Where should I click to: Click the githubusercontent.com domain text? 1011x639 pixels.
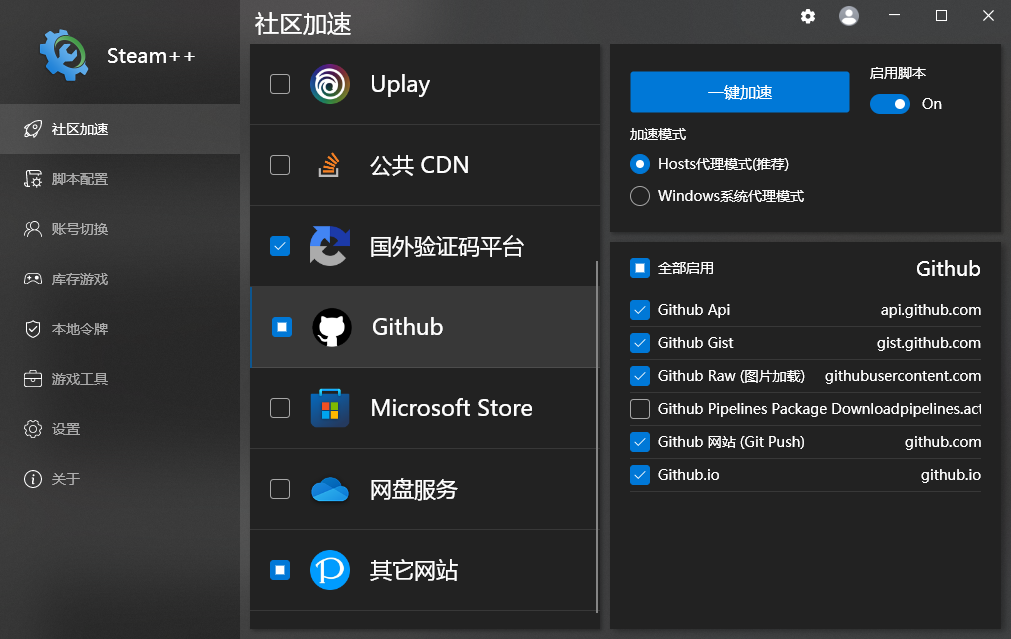tap(903, 376)
